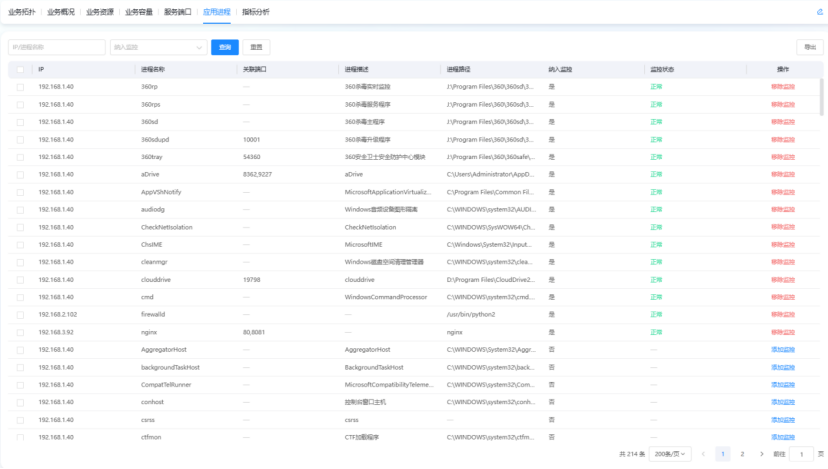Click the IP cell 192.168.3.92
The height and width of the screenshot is (469, 828).
(x=56, y=332)
